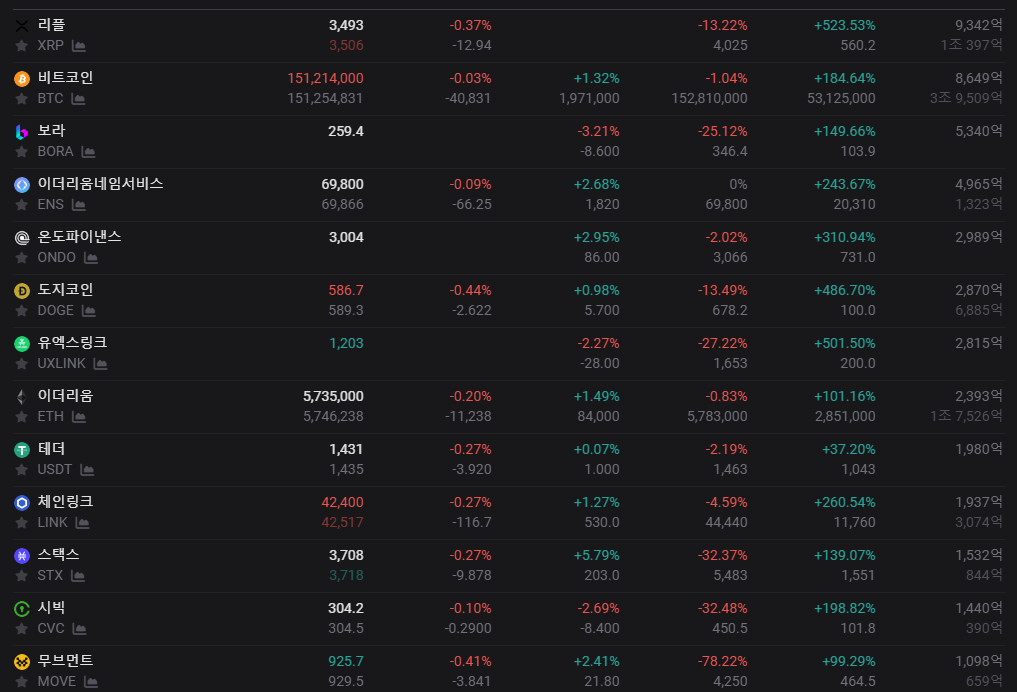Open the chart icon next to DOGE
The width and height of the screenshot is (1017, 692).
coord(89,311)
